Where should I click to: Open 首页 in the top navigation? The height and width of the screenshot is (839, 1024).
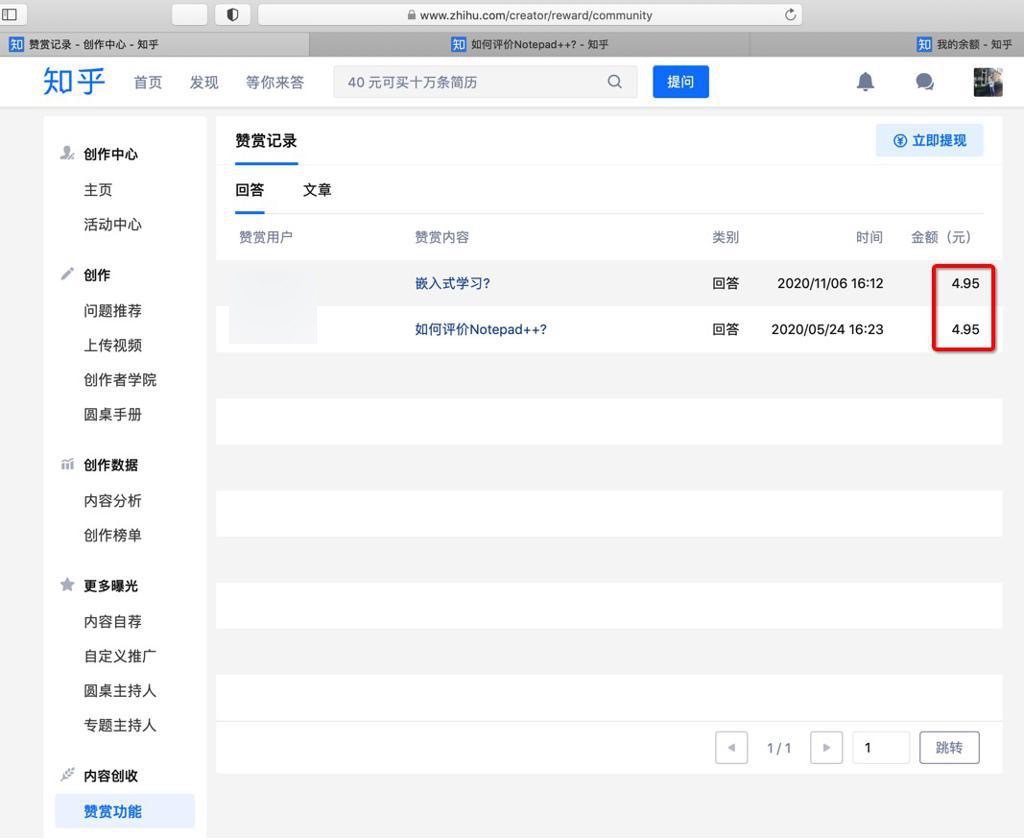[x=148, y=82]
